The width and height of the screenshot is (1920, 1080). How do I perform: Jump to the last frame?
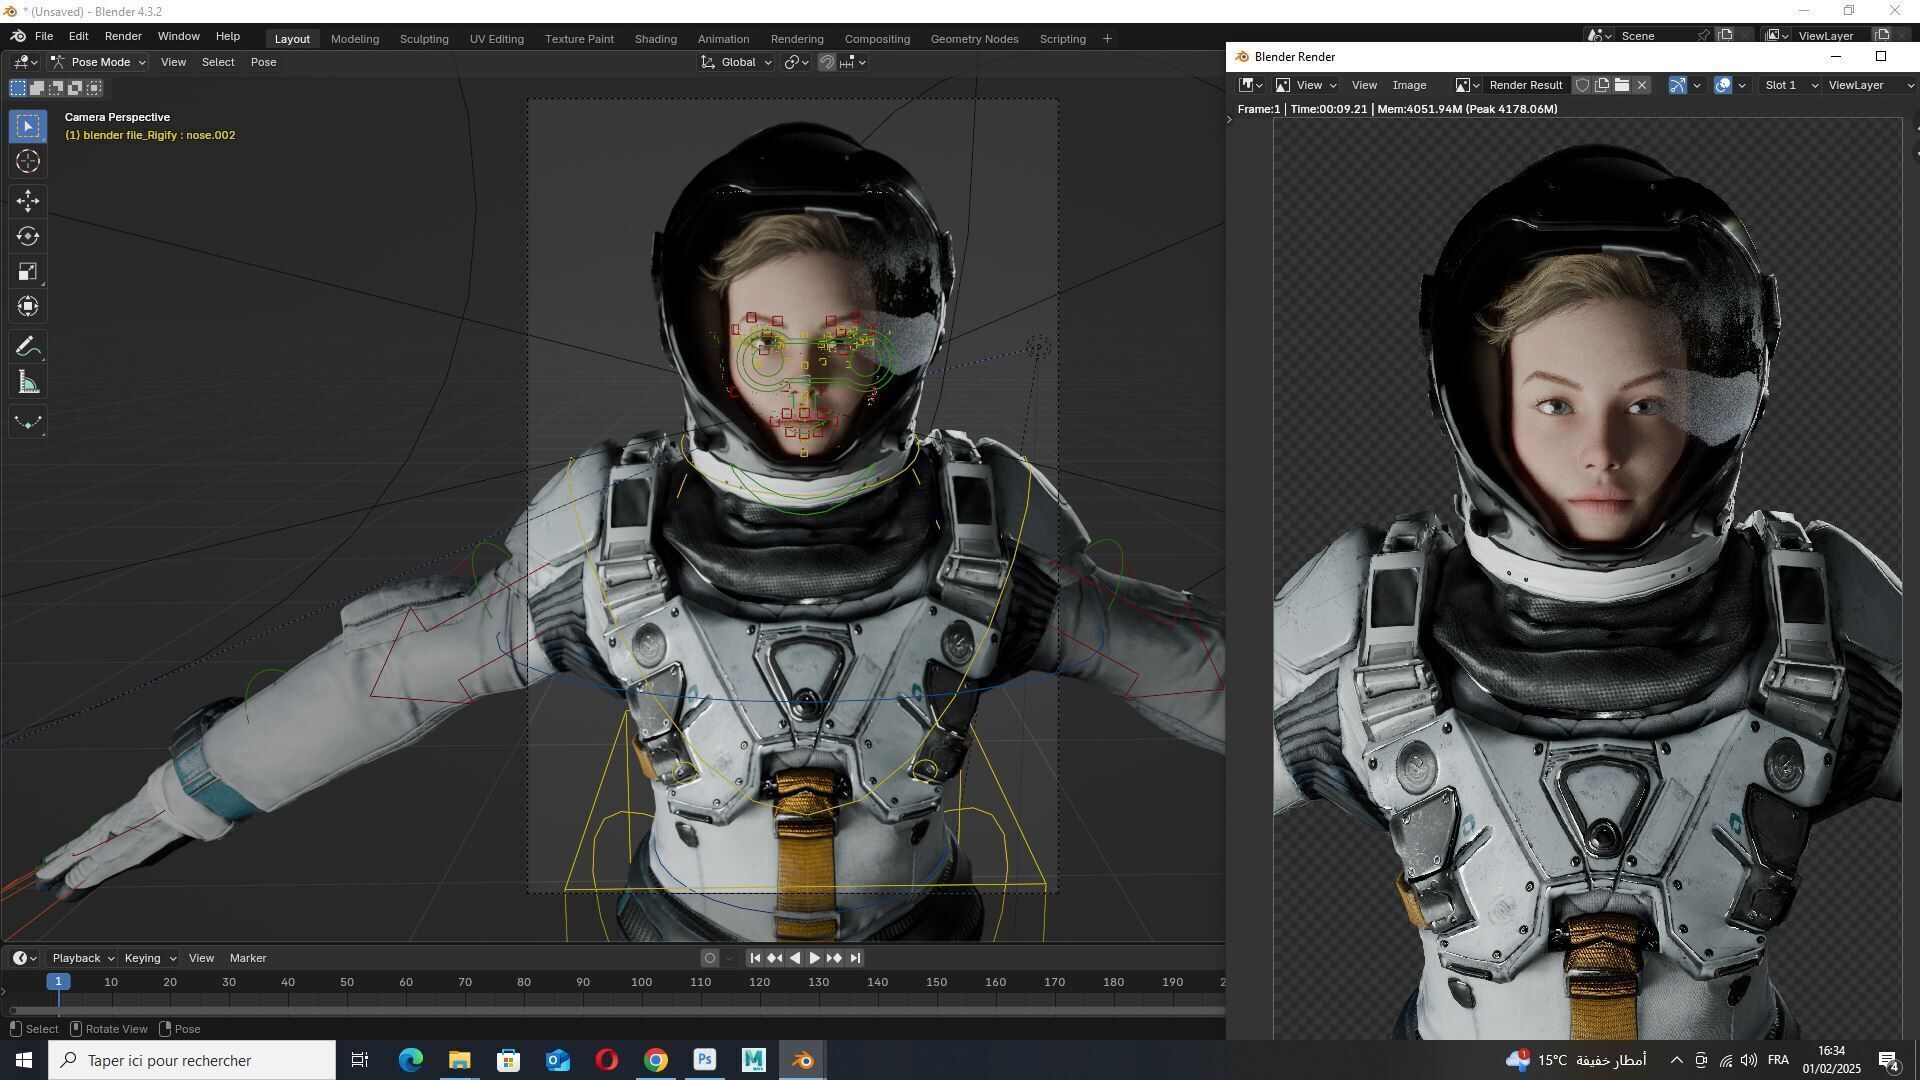[x=855, y=958]
